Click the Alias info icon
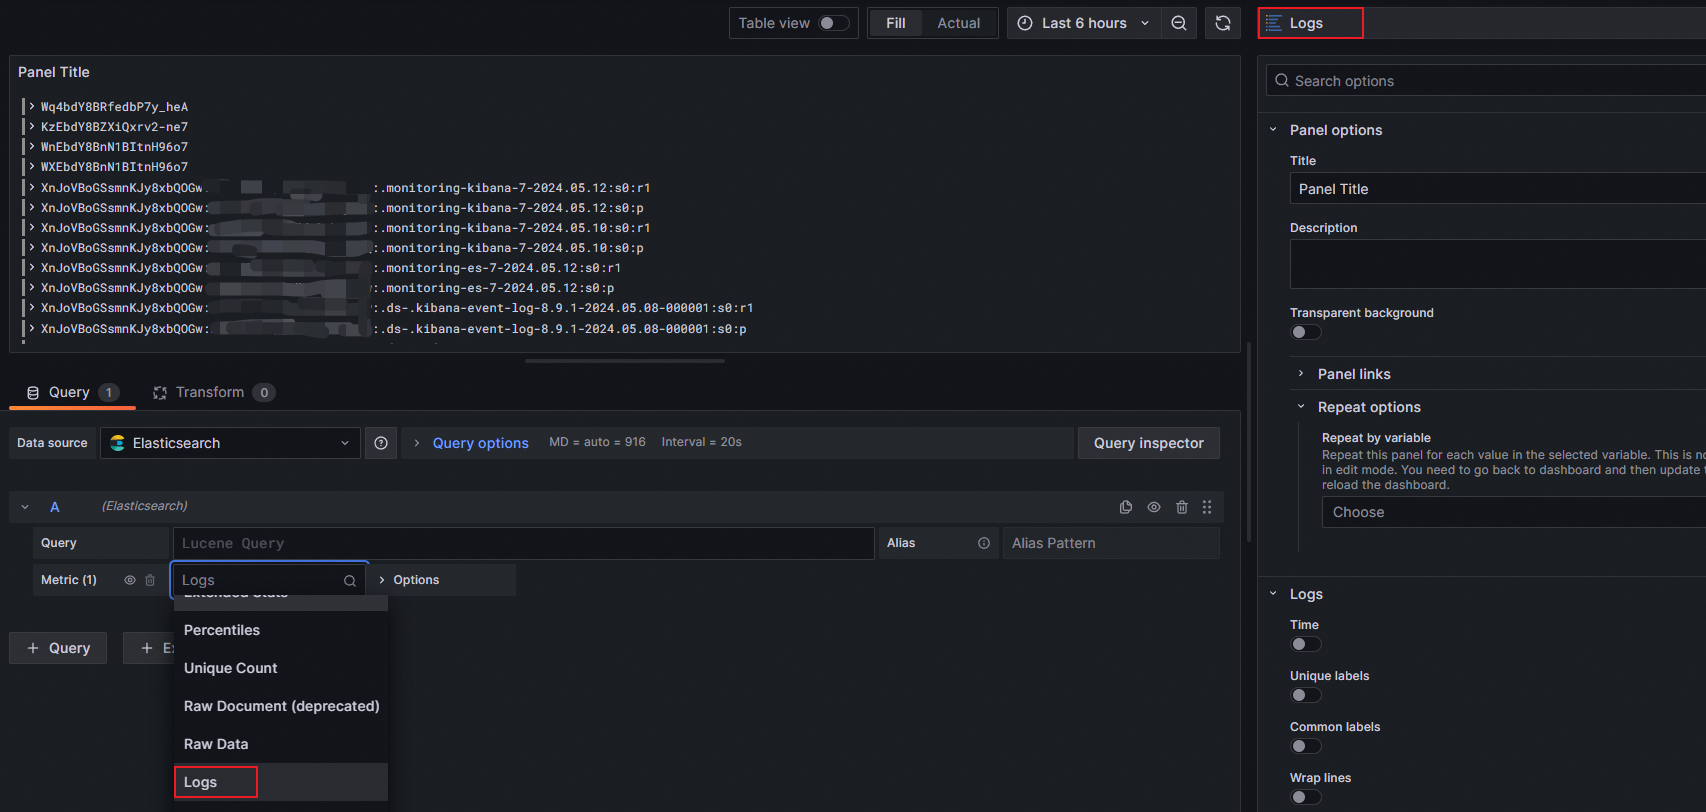Image resolution: width=1706 pixels, height=812 pixels. [984, 543]
